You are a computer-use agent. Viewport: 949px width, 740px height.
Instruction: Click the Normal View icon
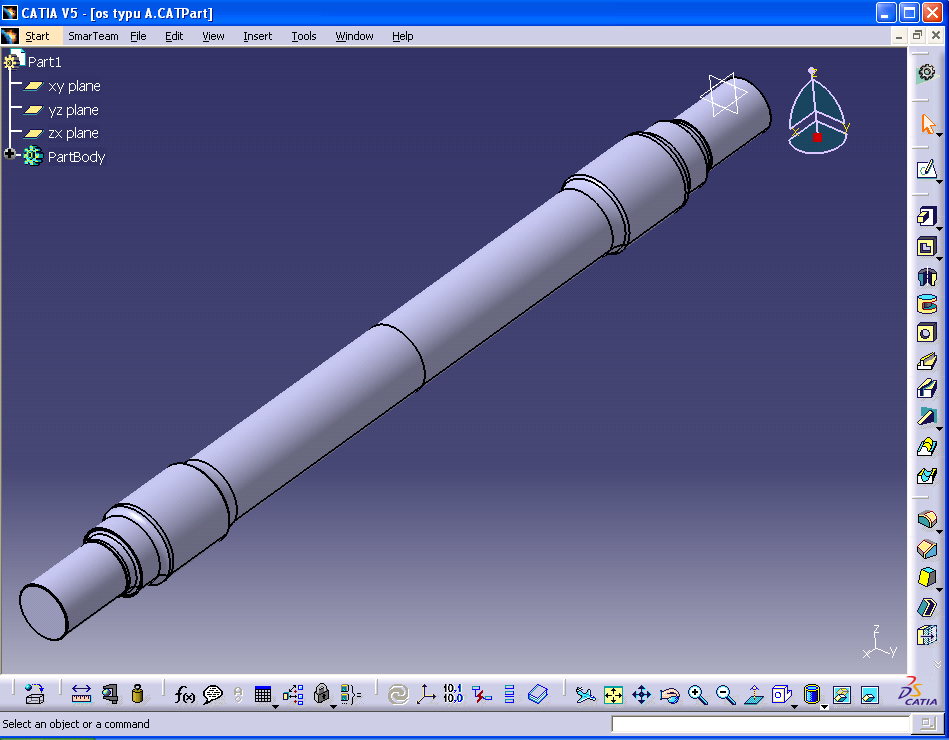(754, 695)
